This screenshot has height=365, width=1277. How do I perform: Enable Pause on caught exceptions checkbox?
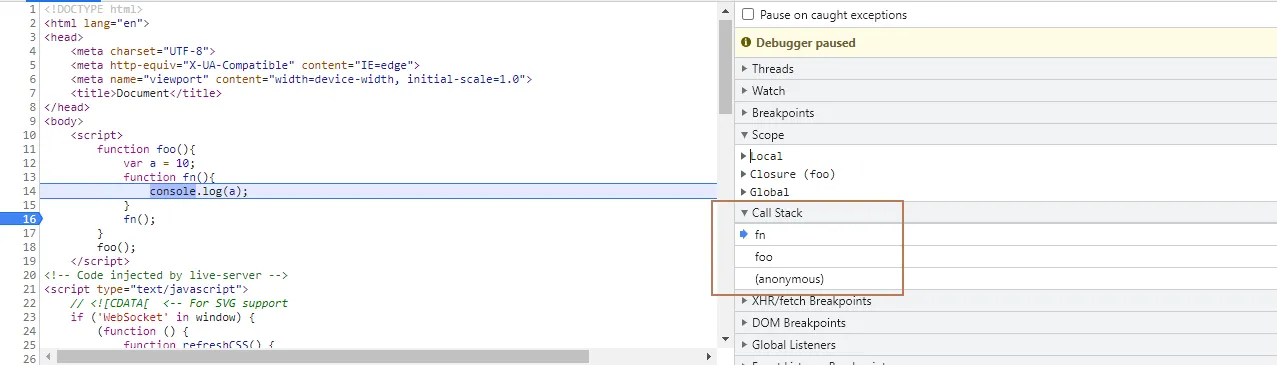pos(748,15)
